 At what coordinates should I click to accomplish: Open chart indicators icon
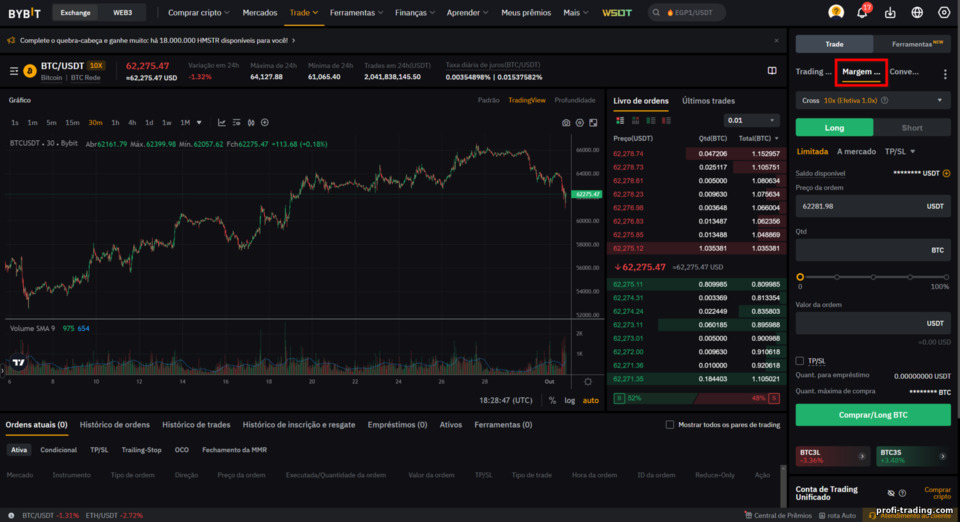(236, 122)
